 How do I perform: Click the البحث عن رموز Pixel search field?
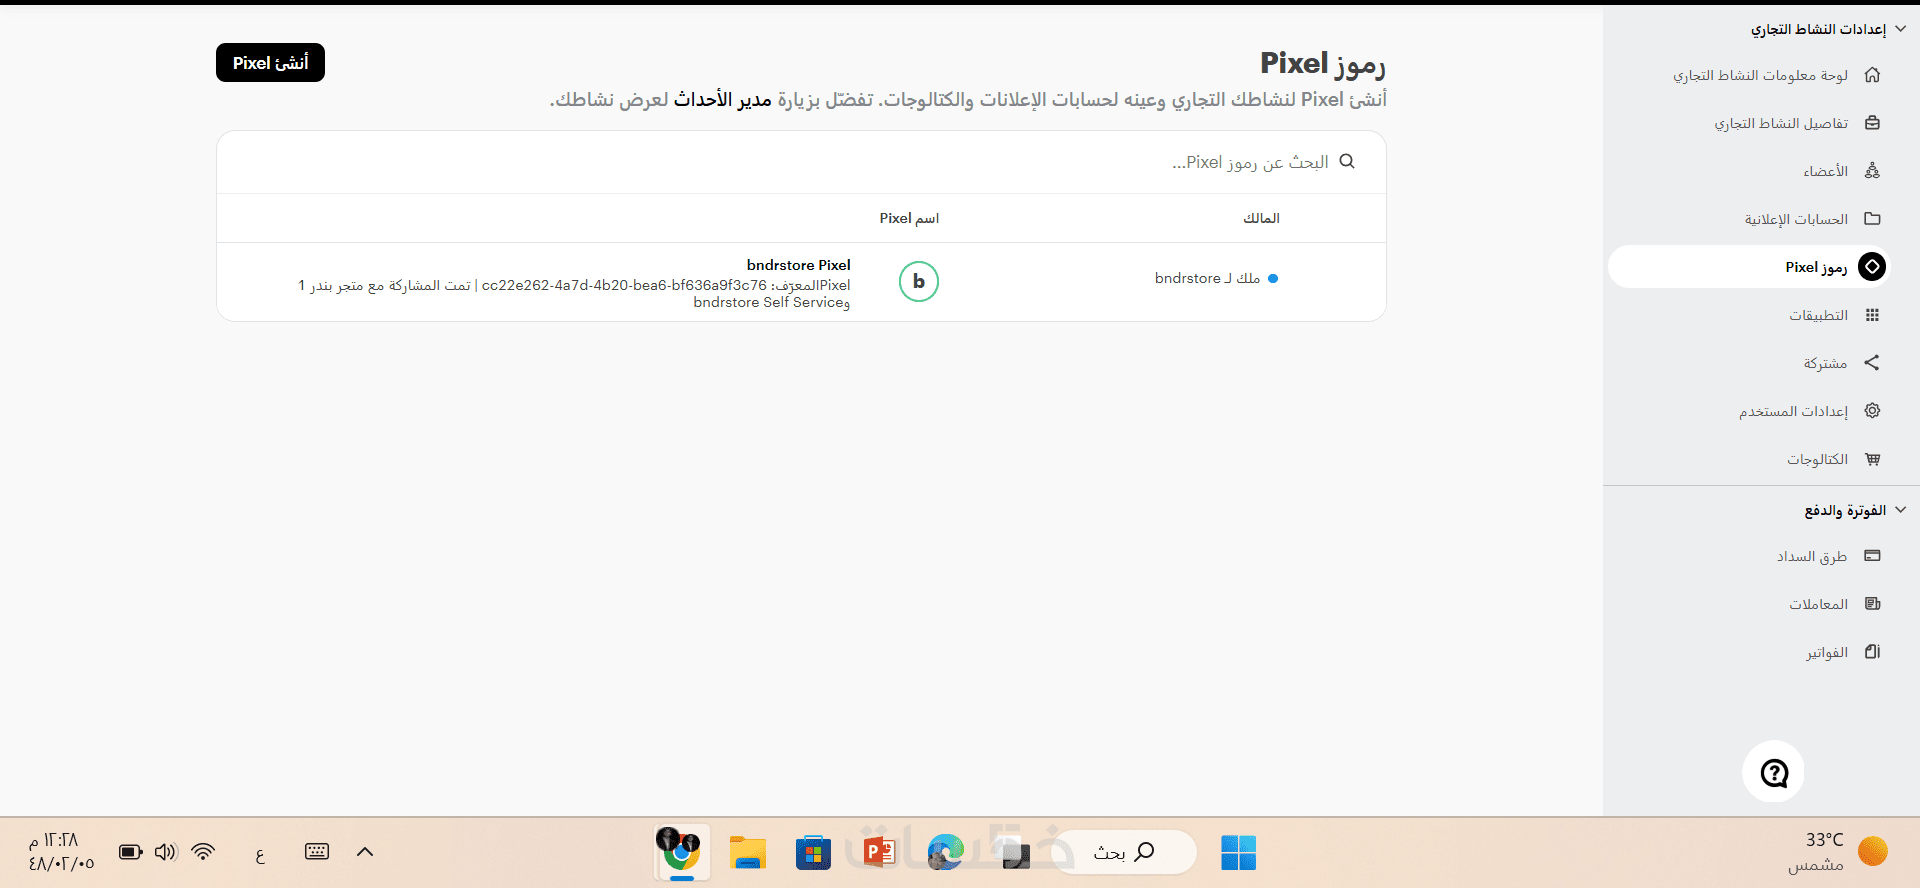(801, 162)
